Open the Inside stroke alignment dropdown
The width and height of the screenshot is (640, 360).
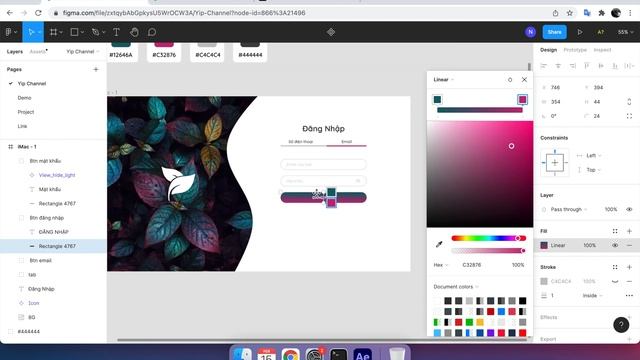point(592,296)
